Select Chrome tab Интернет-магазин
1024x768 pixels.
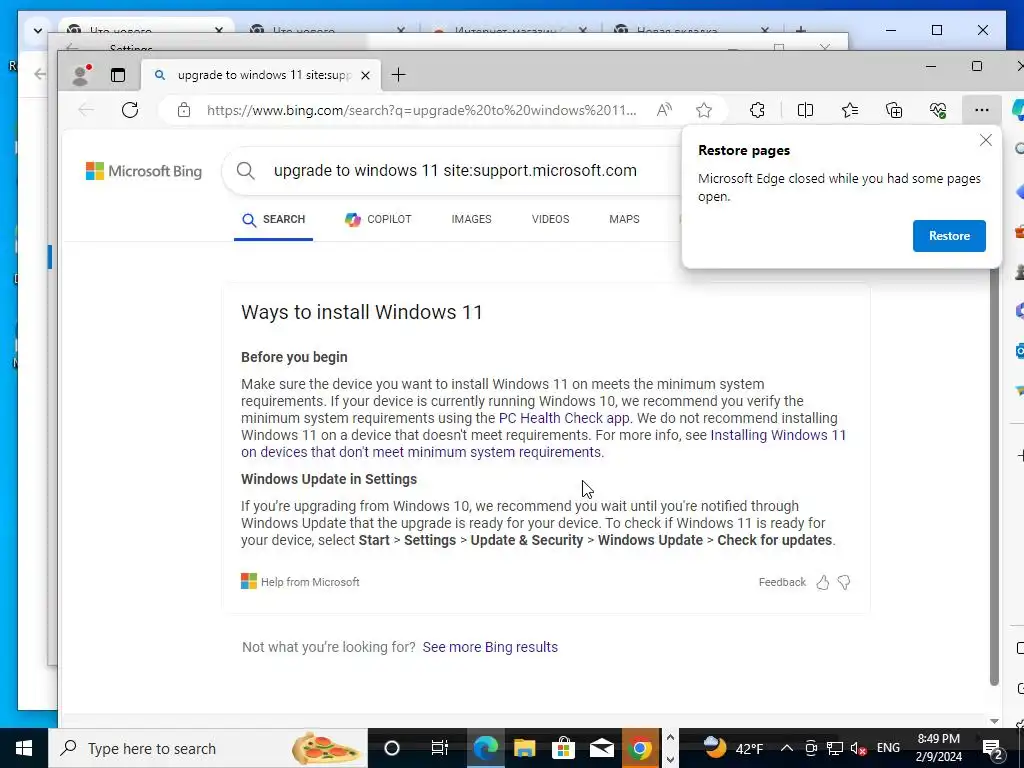pos(509,31)
